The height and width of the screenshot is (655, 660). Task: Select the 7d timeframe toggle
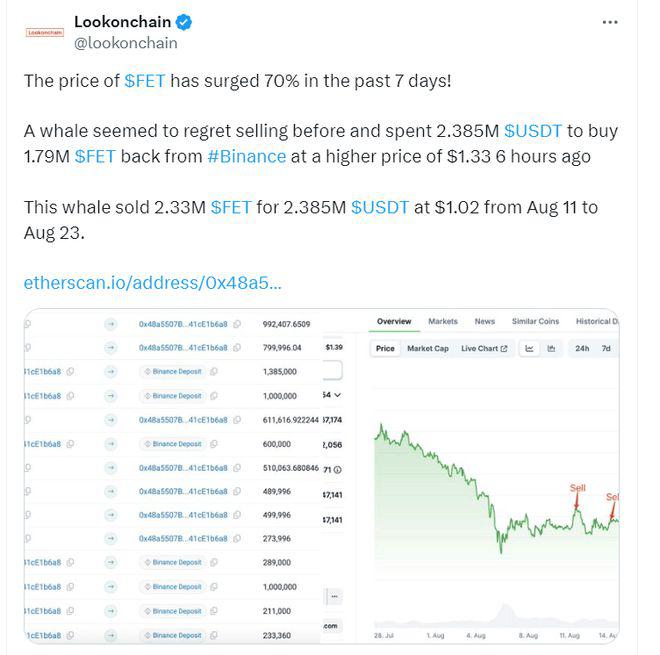pyautogui.click(x=606, y=349)
